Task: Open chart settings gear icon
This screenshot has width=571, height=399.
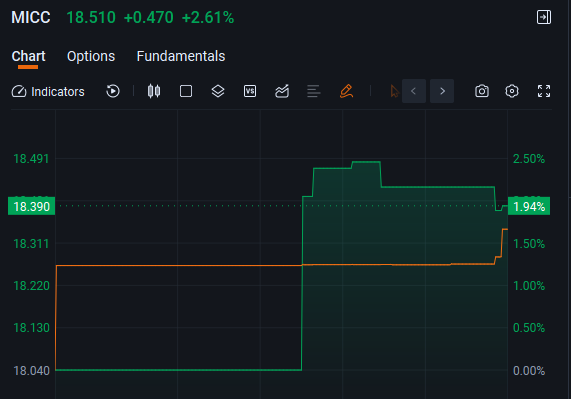Action: [512, 91]
